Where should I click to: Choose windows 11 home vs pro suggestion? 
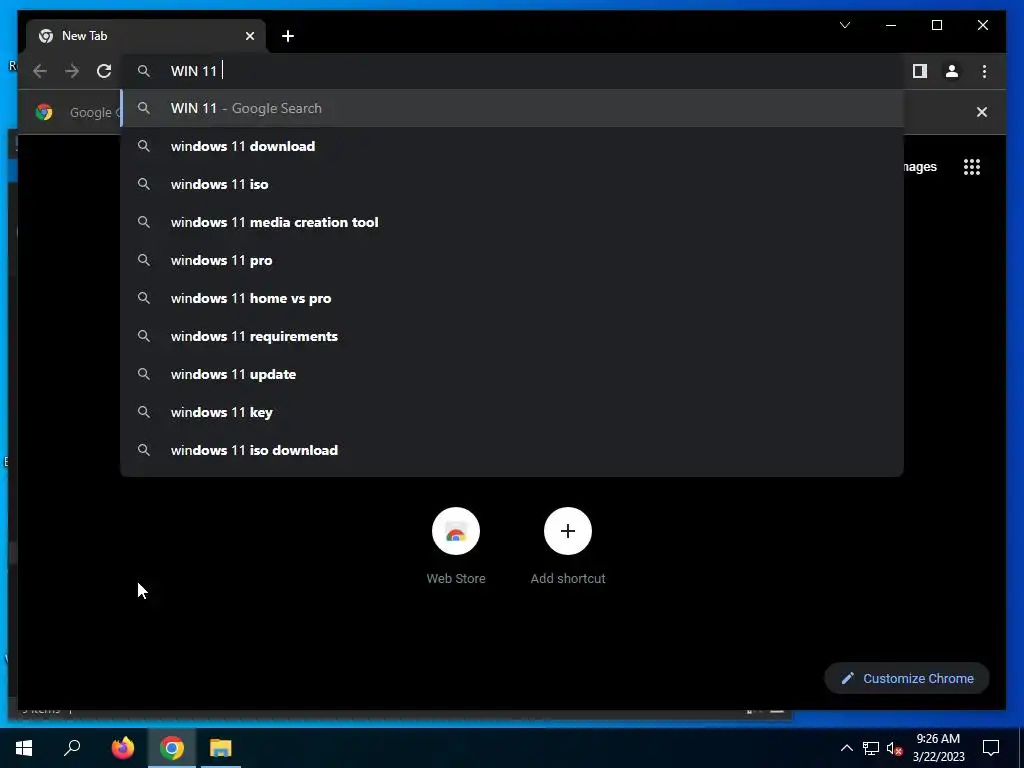(x=513, y=298)
